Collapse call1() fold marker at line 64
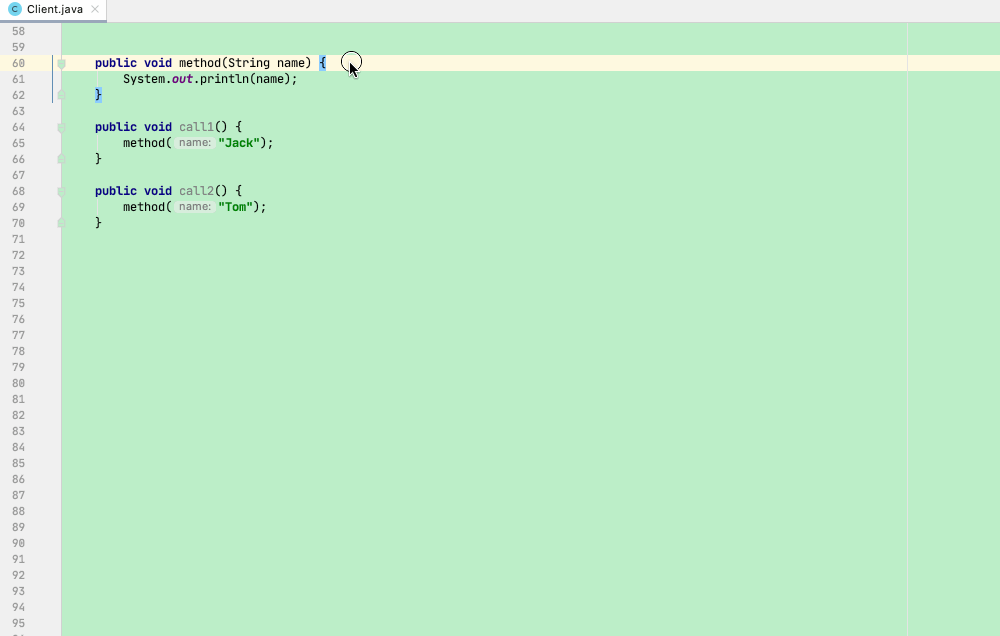The width and height of the screenshot is (1000, 636). point(62,128)
